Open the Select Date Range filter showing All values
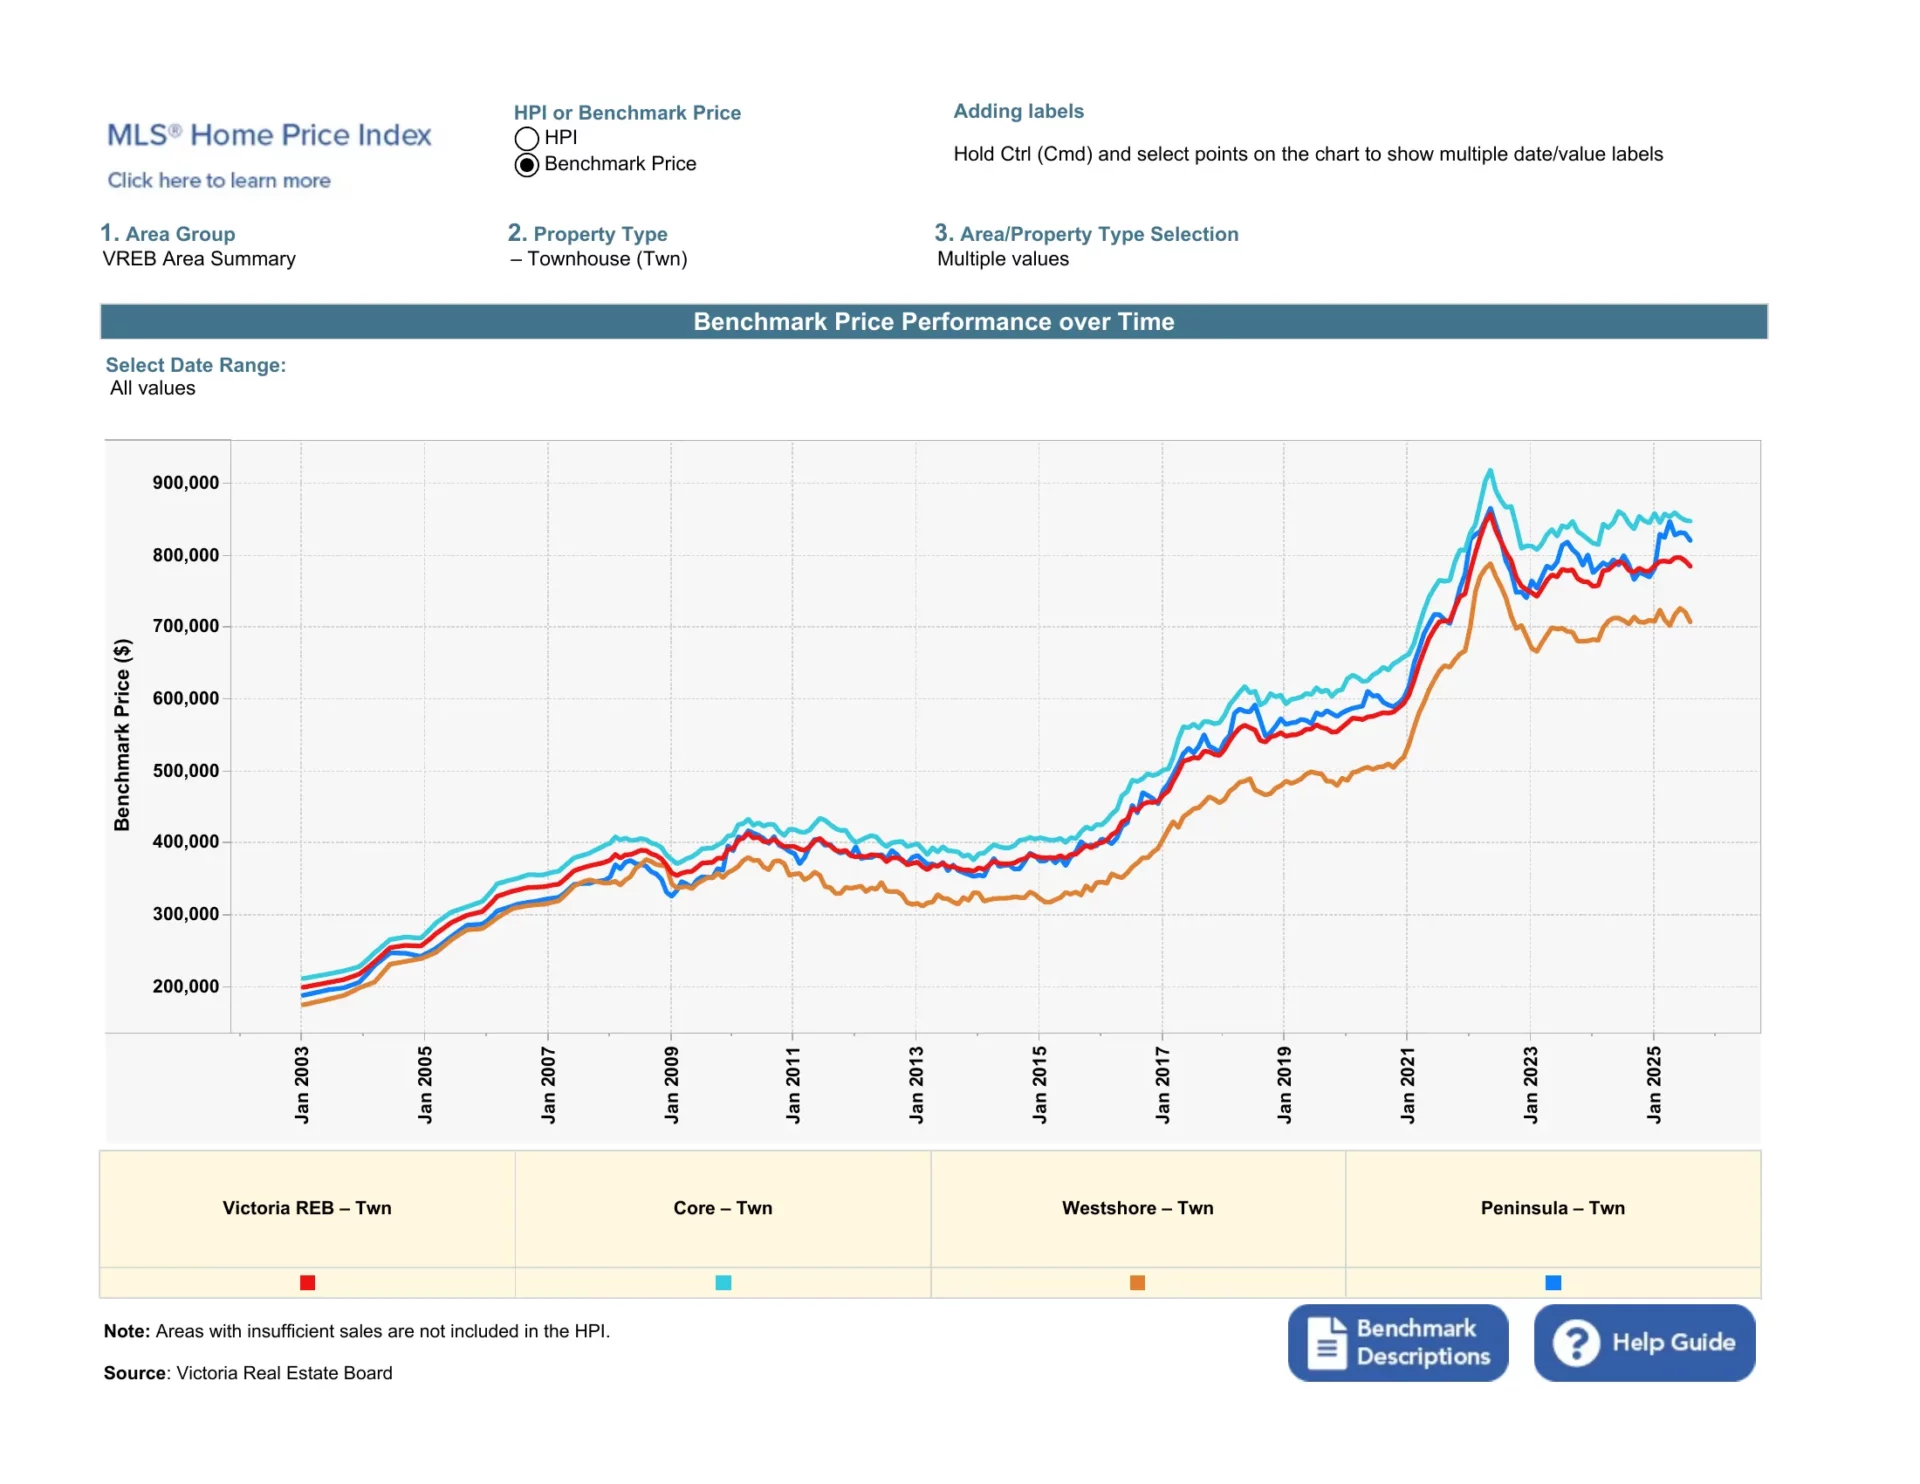Viewport: 1920px width, 1484px height. point(152,388)
